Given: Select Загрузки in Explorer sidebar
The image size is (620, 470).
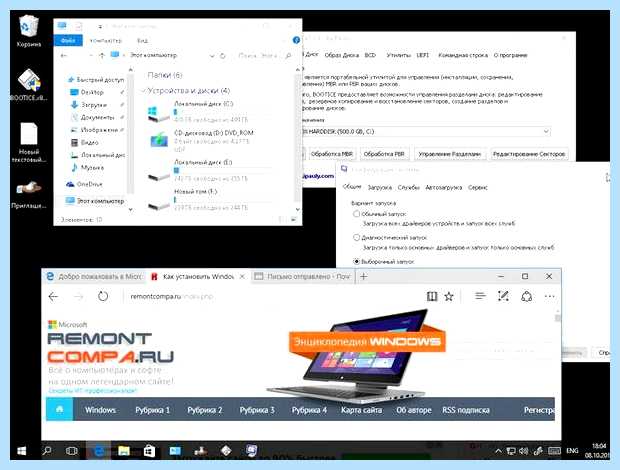Looking at the screenshot, I should point(95,105).
